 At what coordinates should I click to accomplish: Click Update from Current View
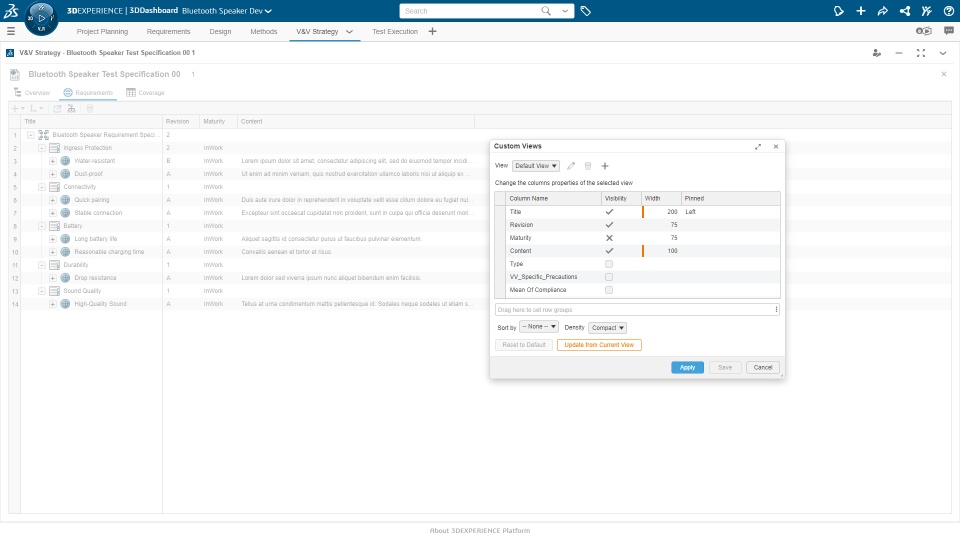tap(599, 345)
